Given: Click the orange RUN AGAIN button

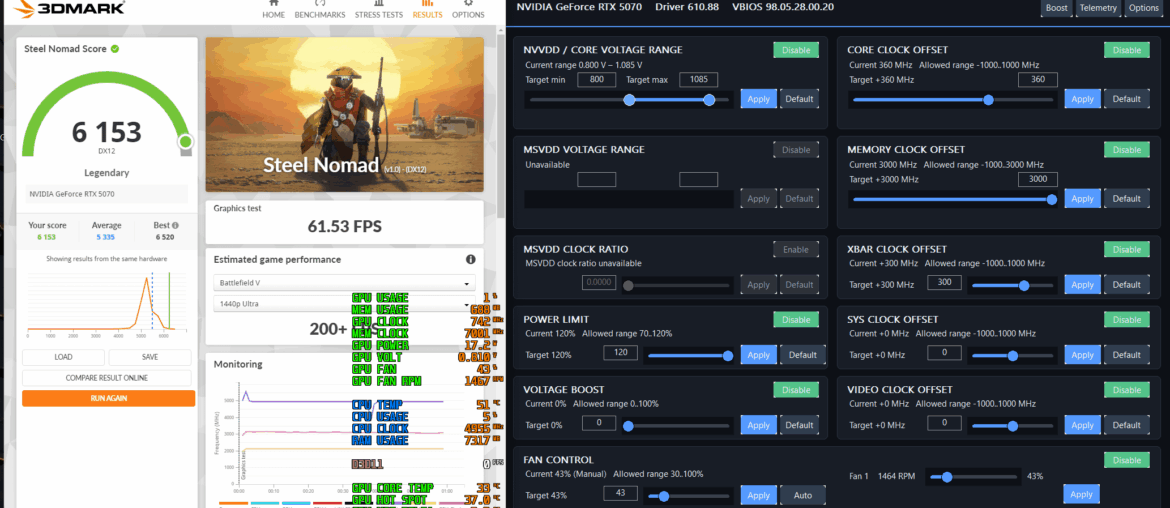Looking at the screenshot, I should click(109, 398).
